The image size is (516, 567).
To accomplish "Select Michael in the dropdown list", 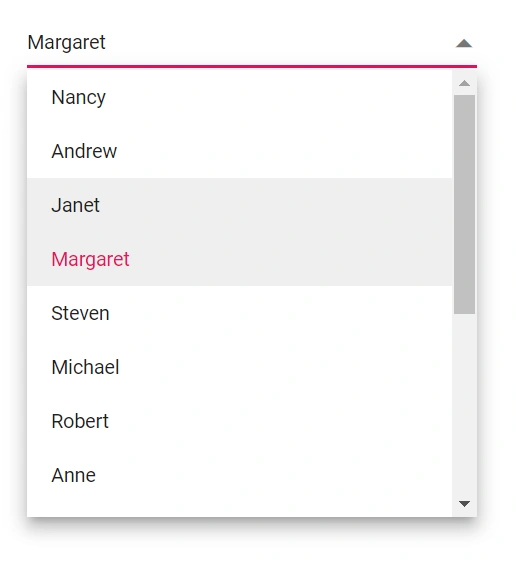I will click(239, 367).
